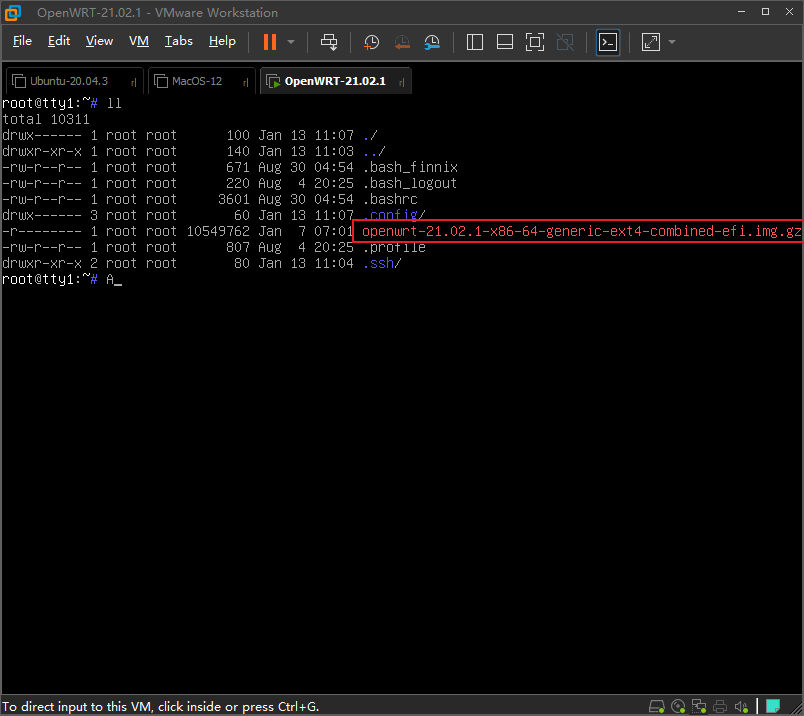Image resolution: width=804 pixels, height=716 pixels.
Task: Click the sound device status icon
Action: pyautogui.click(x=741, y=705)
